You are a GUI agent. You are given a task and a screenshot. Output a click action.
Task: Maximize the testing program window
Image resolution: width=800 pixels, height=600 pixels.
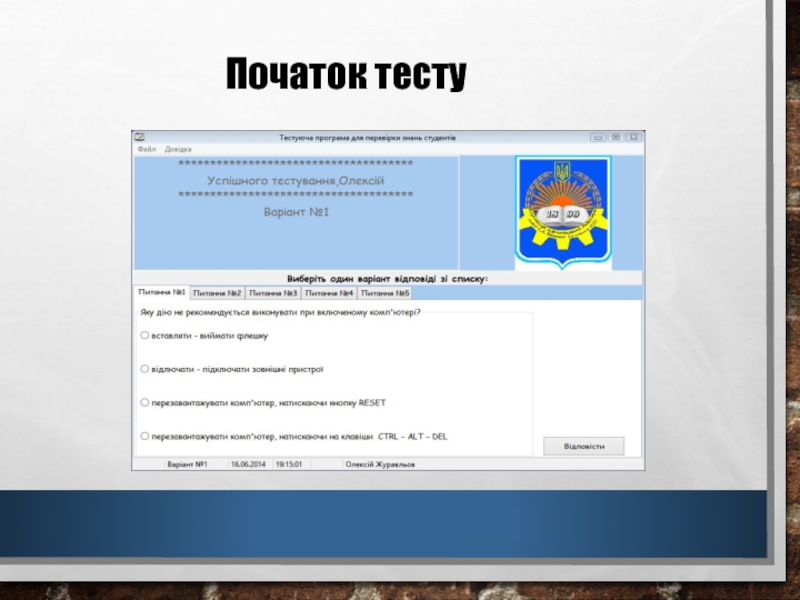coord(615,136)
